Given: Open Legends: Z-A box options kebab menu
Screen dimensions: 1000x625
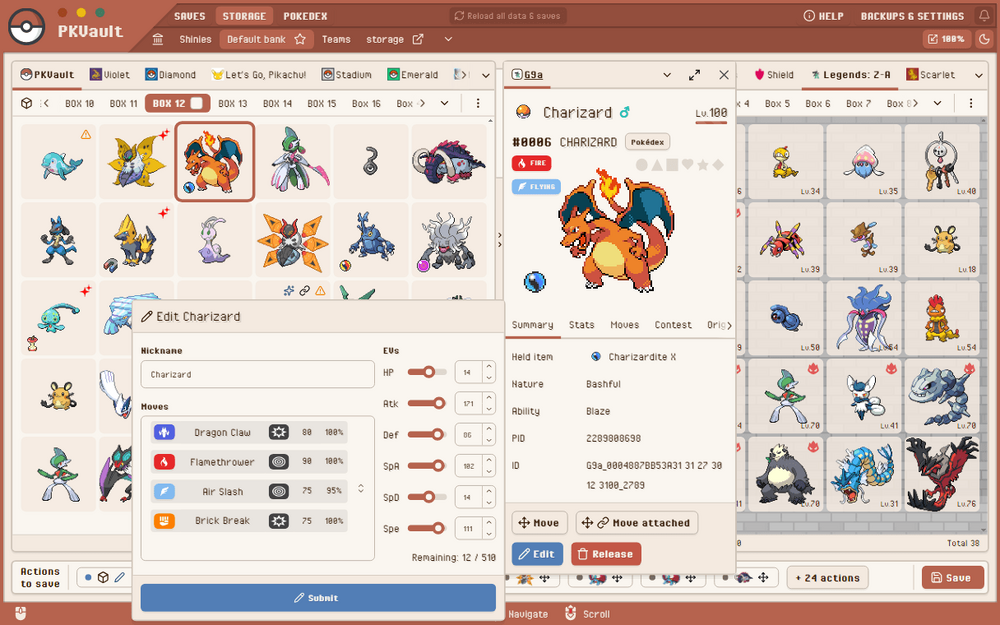Looking at the screenshot, I should (x=971, y=103).
